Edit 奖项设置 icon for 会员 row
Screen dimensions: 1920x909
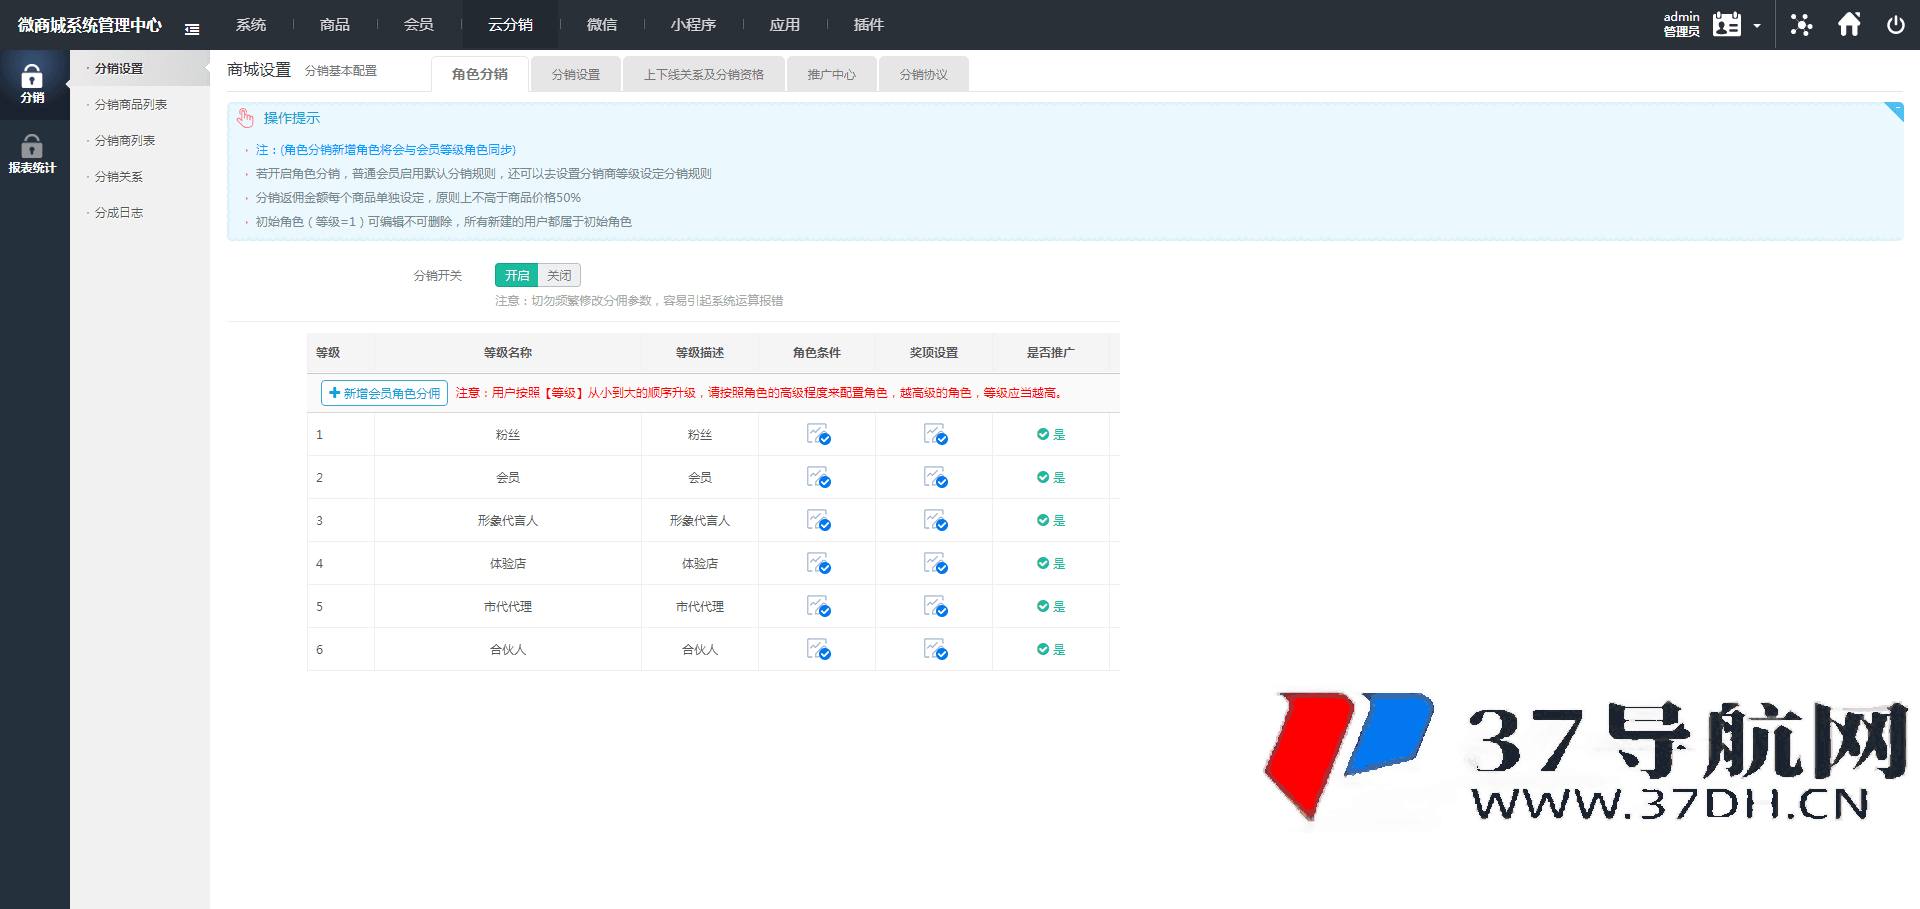click(935, 478)
